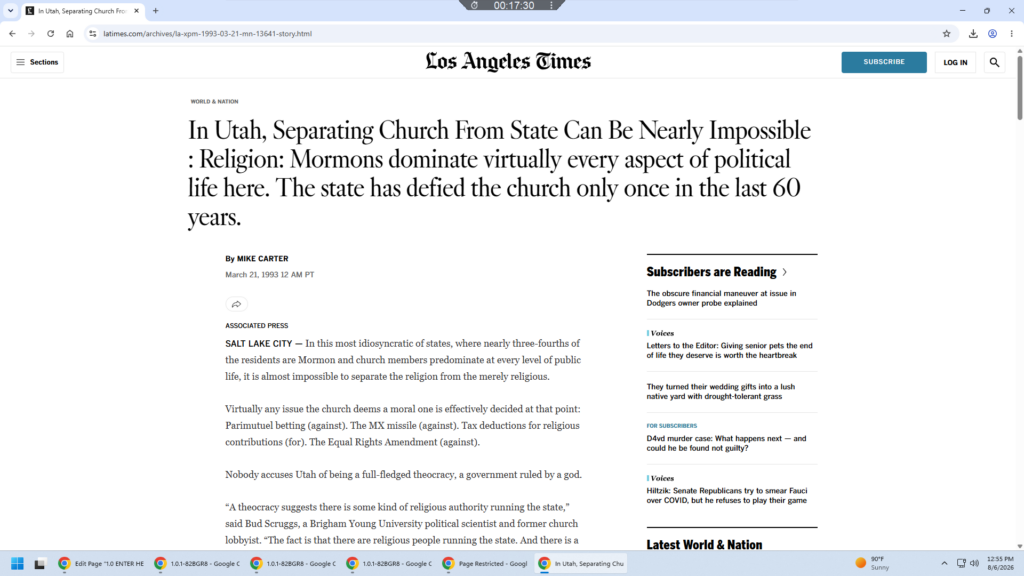1024x576 pixels.
Task: Click the browser forward arrow
Action: tap(31, 33)
